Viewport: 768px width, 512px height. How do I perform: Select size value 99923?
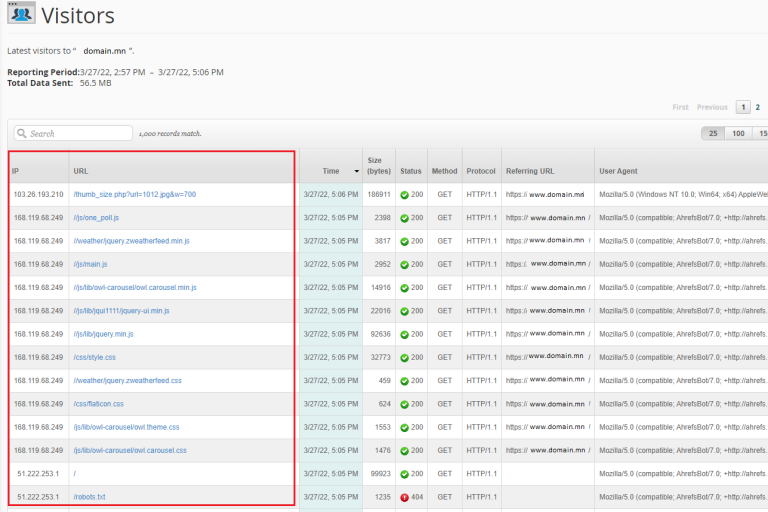(x=381, y=474)
